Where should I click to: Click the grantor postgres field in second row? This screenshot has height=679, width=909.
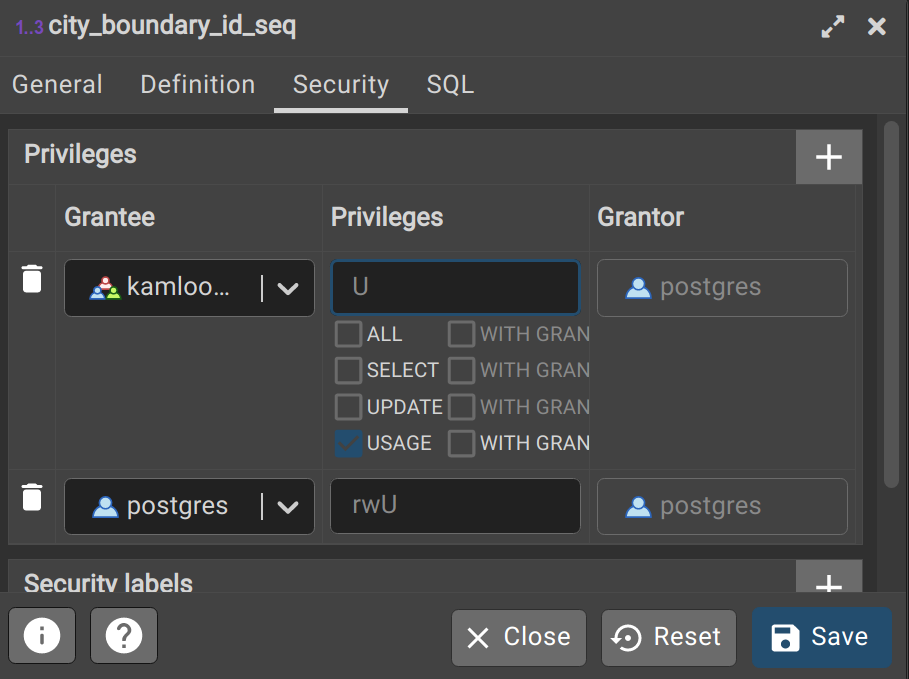(722, 506)
